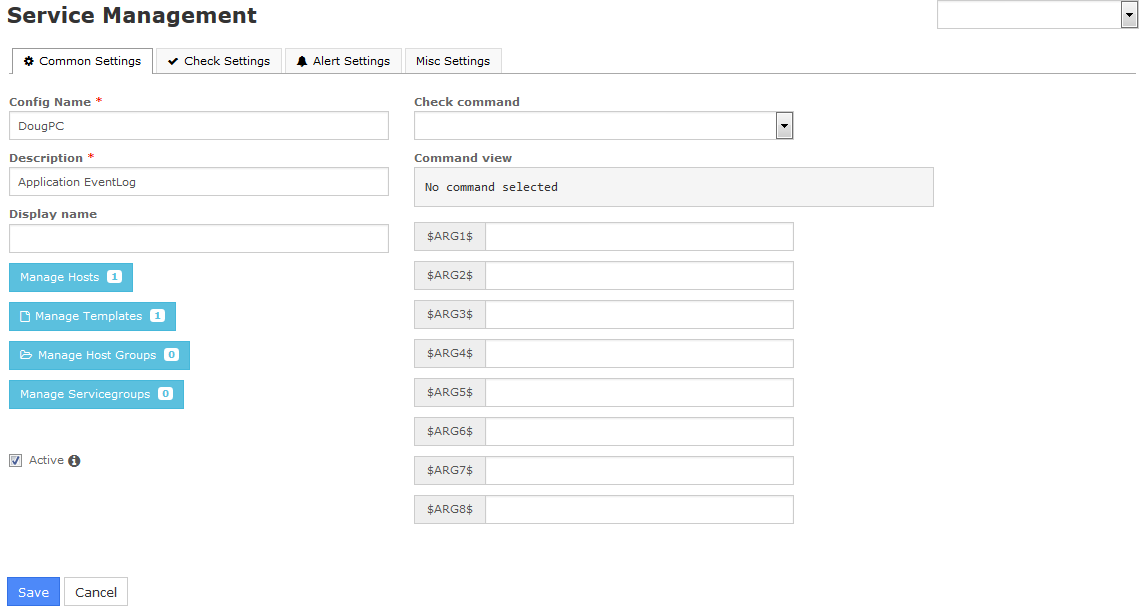
Task: Click the Cancel button
Action: coord(96,592)
